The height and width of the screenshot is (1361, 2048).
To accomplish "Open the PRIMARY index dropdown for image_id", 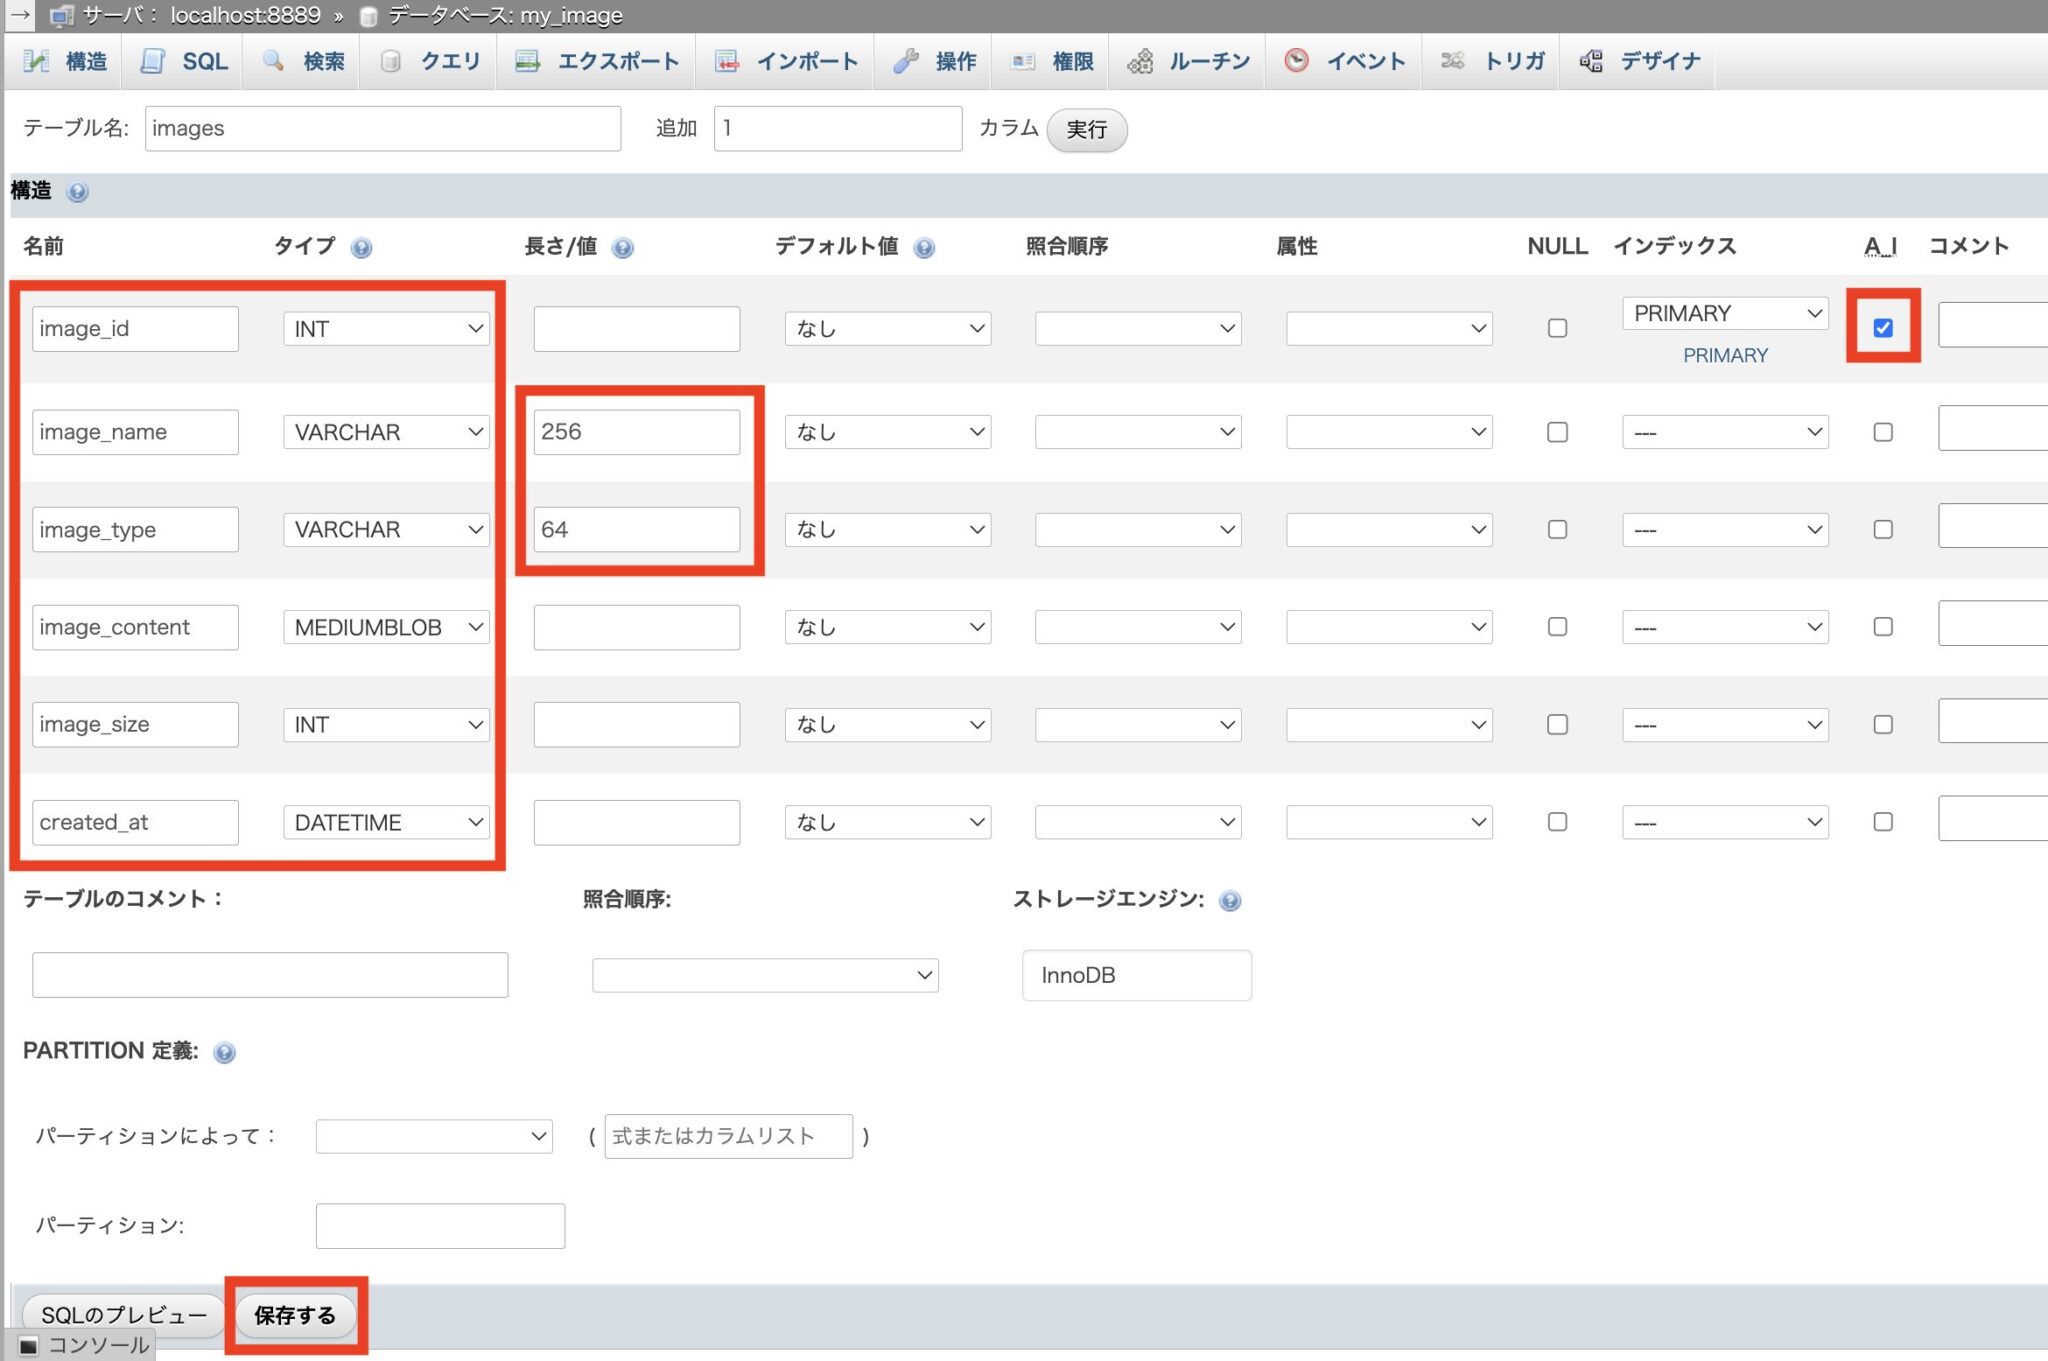I will click(x=1724, y=314).
